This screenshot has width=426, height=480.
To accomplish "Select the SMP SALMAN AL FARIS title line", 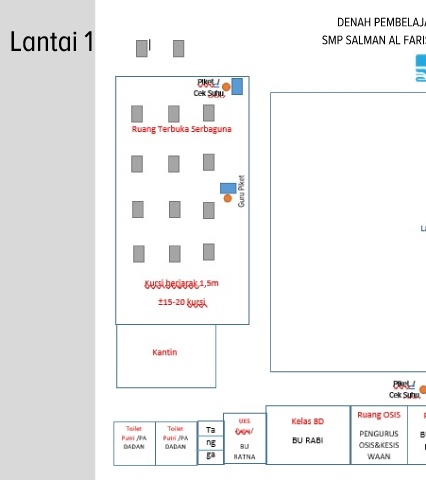I will click(374, 40).
